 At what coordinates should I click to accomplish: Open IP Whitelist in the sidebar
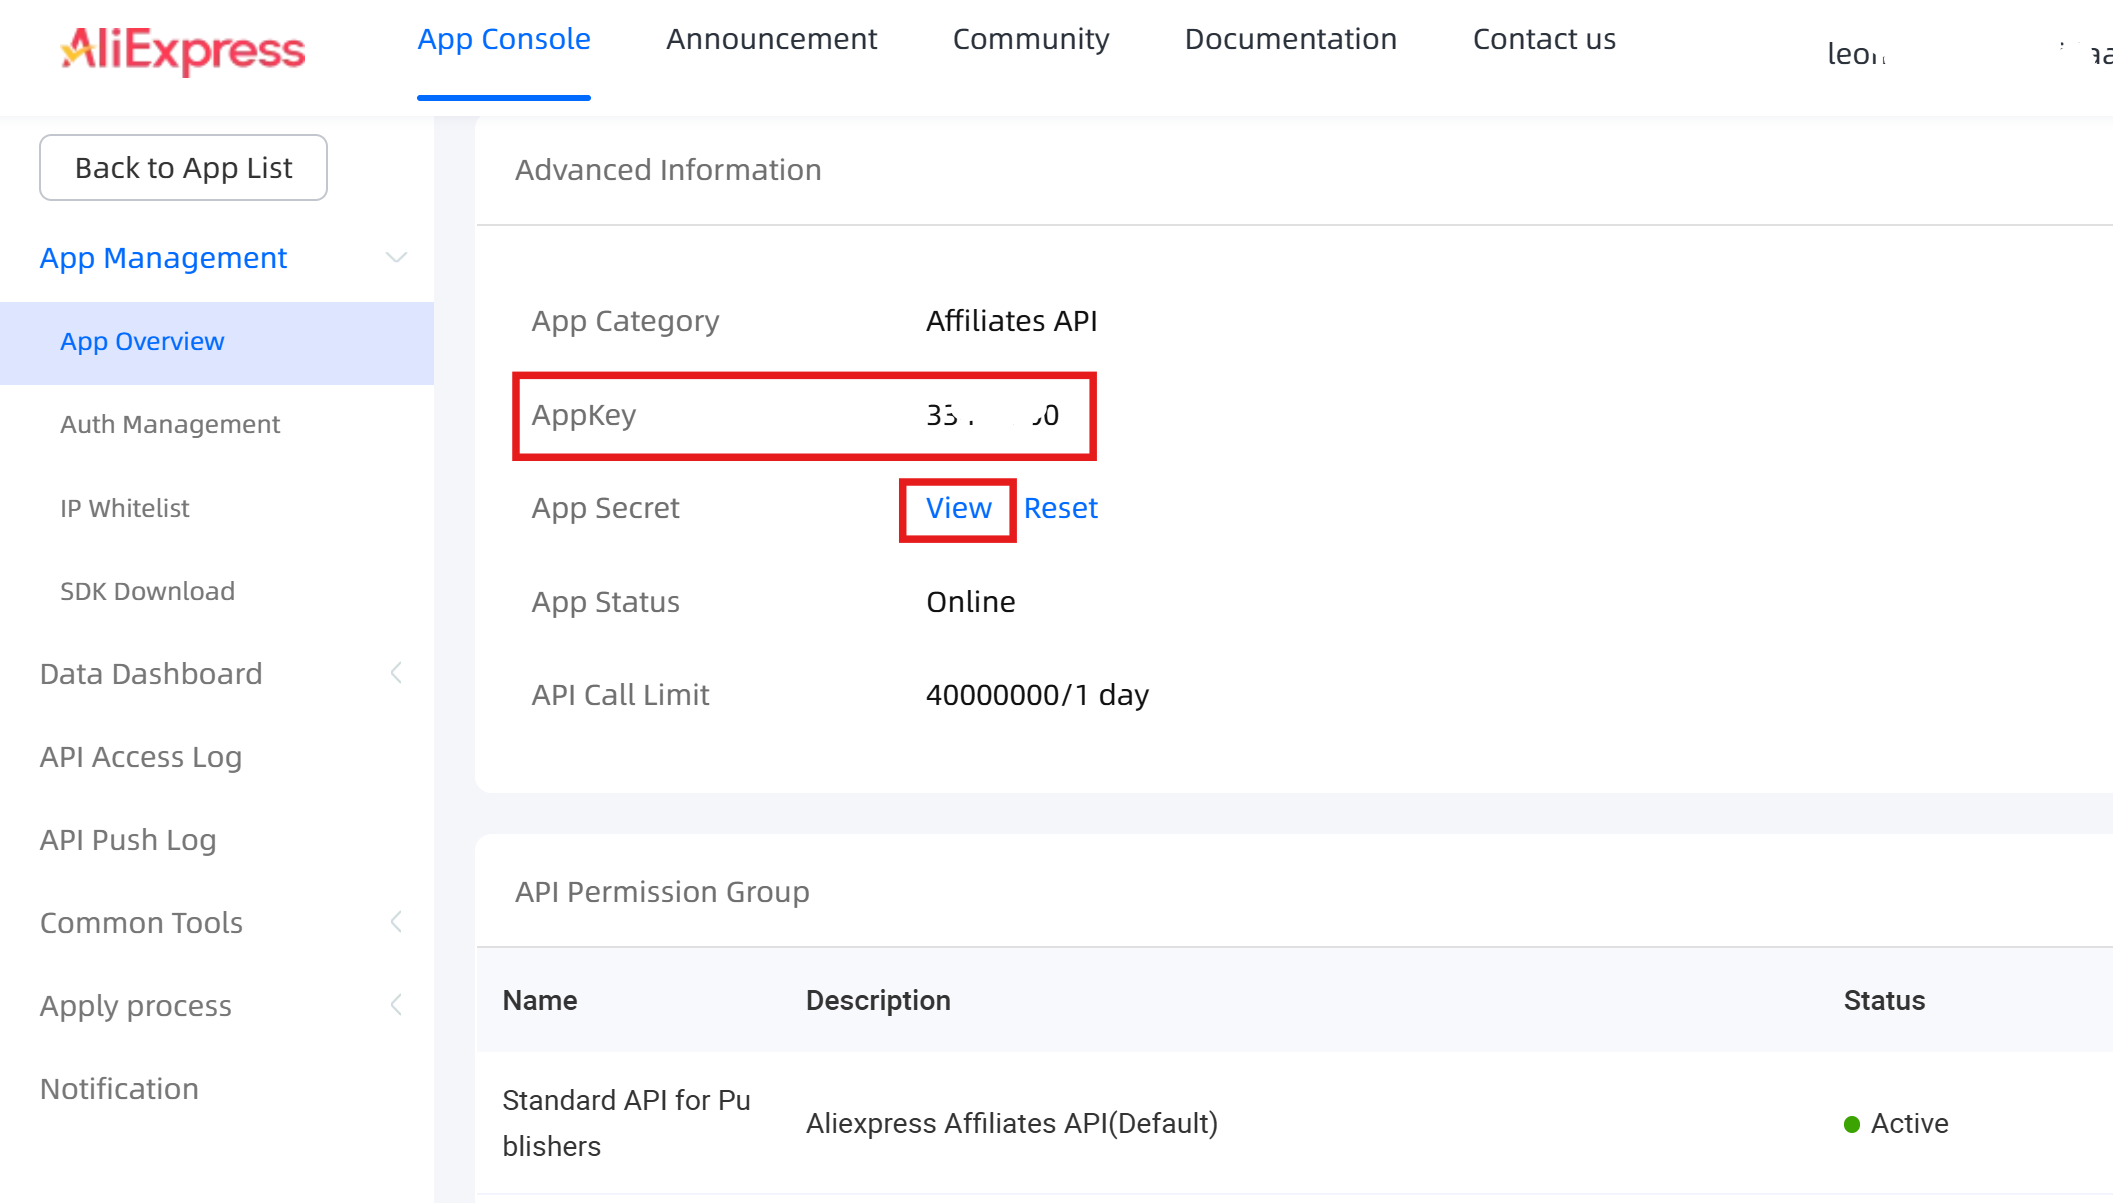click(125, 508)
